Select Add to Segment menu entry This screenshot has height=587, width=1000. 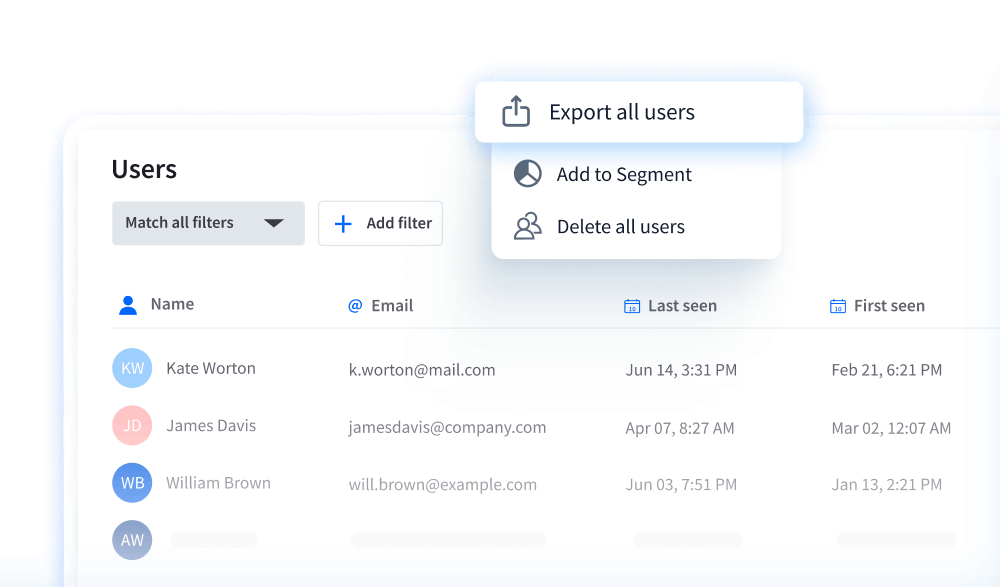click(624, 174)
